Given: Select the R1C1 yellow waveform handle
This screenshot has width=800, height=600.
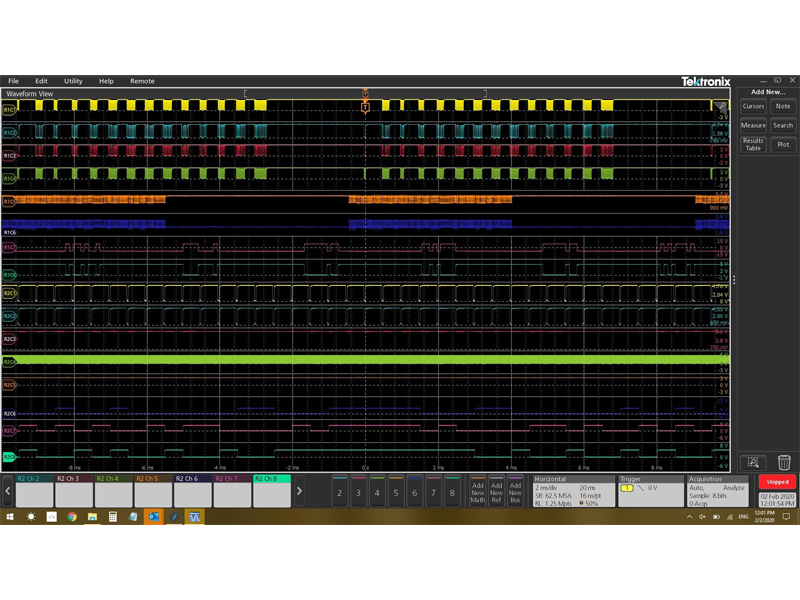Looking at the screenshot, I should click(x=9, y=108).
